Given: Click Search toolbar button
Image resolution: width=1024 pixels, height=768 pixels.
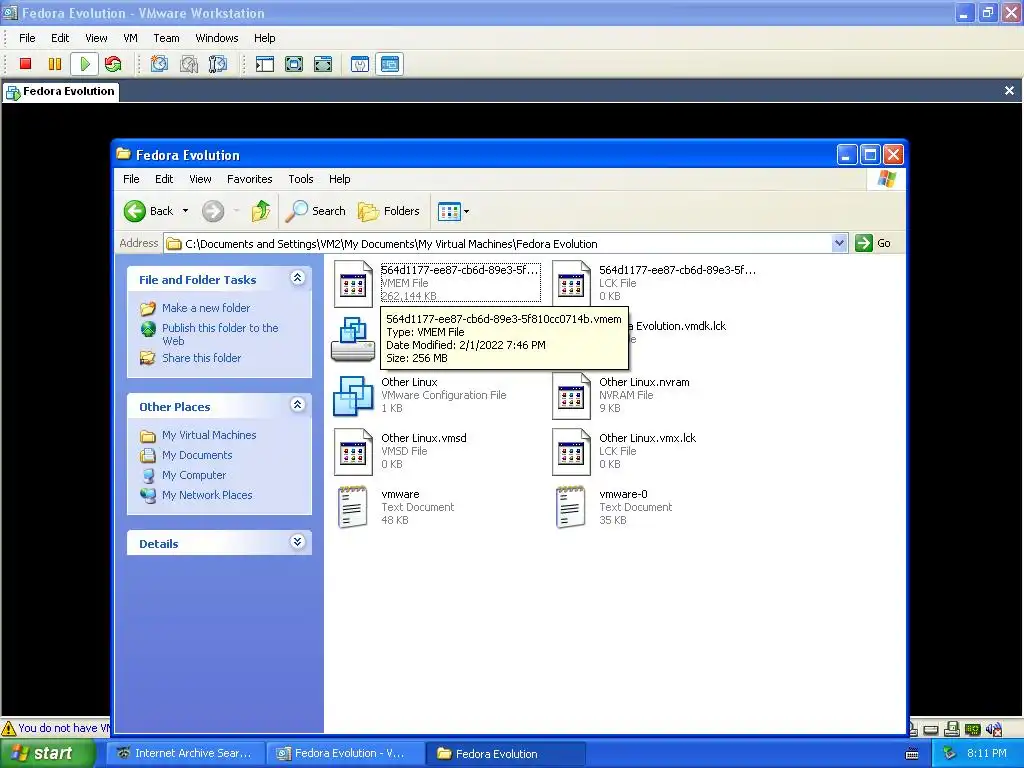Looking at the screenshot, I should coord(316,211).
